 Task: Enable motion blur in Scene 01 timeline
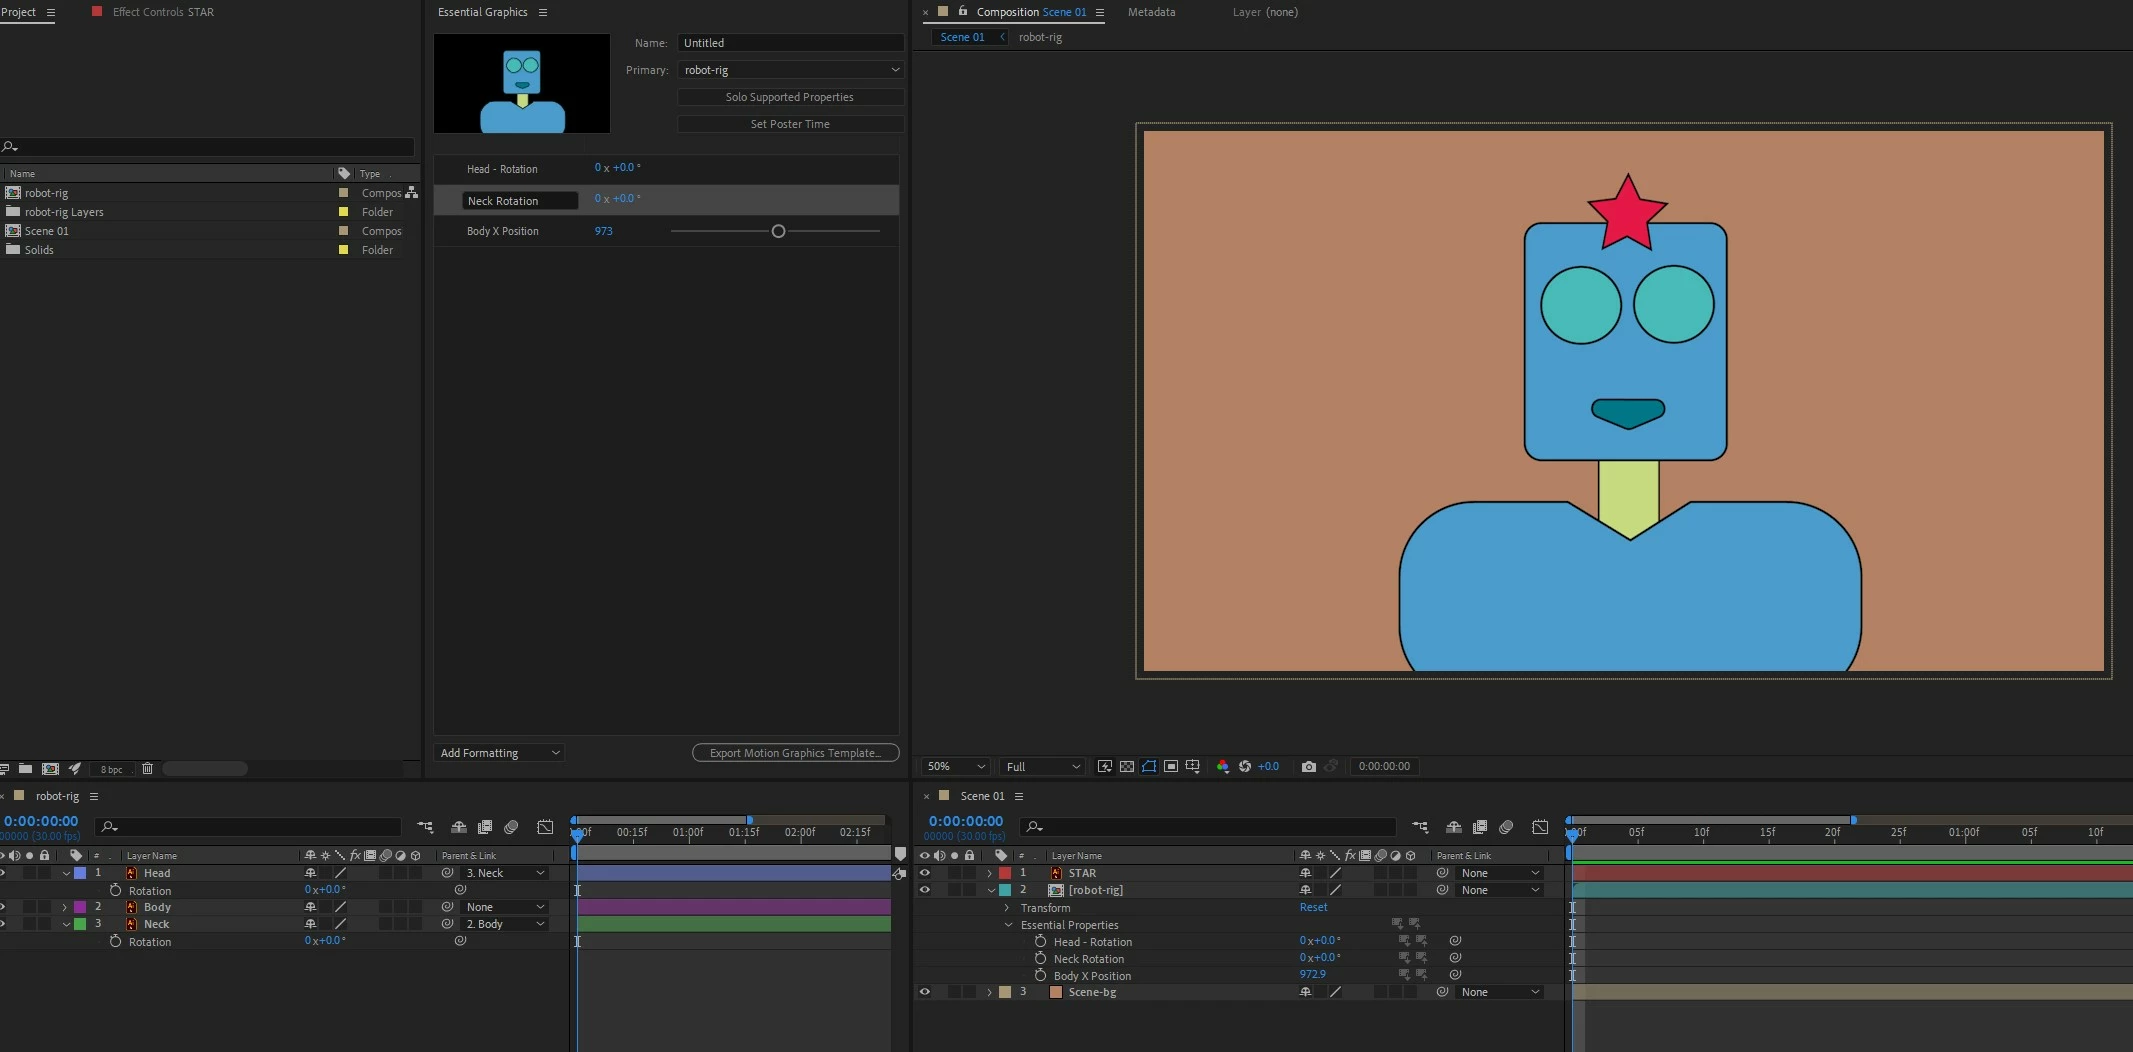1506,827
